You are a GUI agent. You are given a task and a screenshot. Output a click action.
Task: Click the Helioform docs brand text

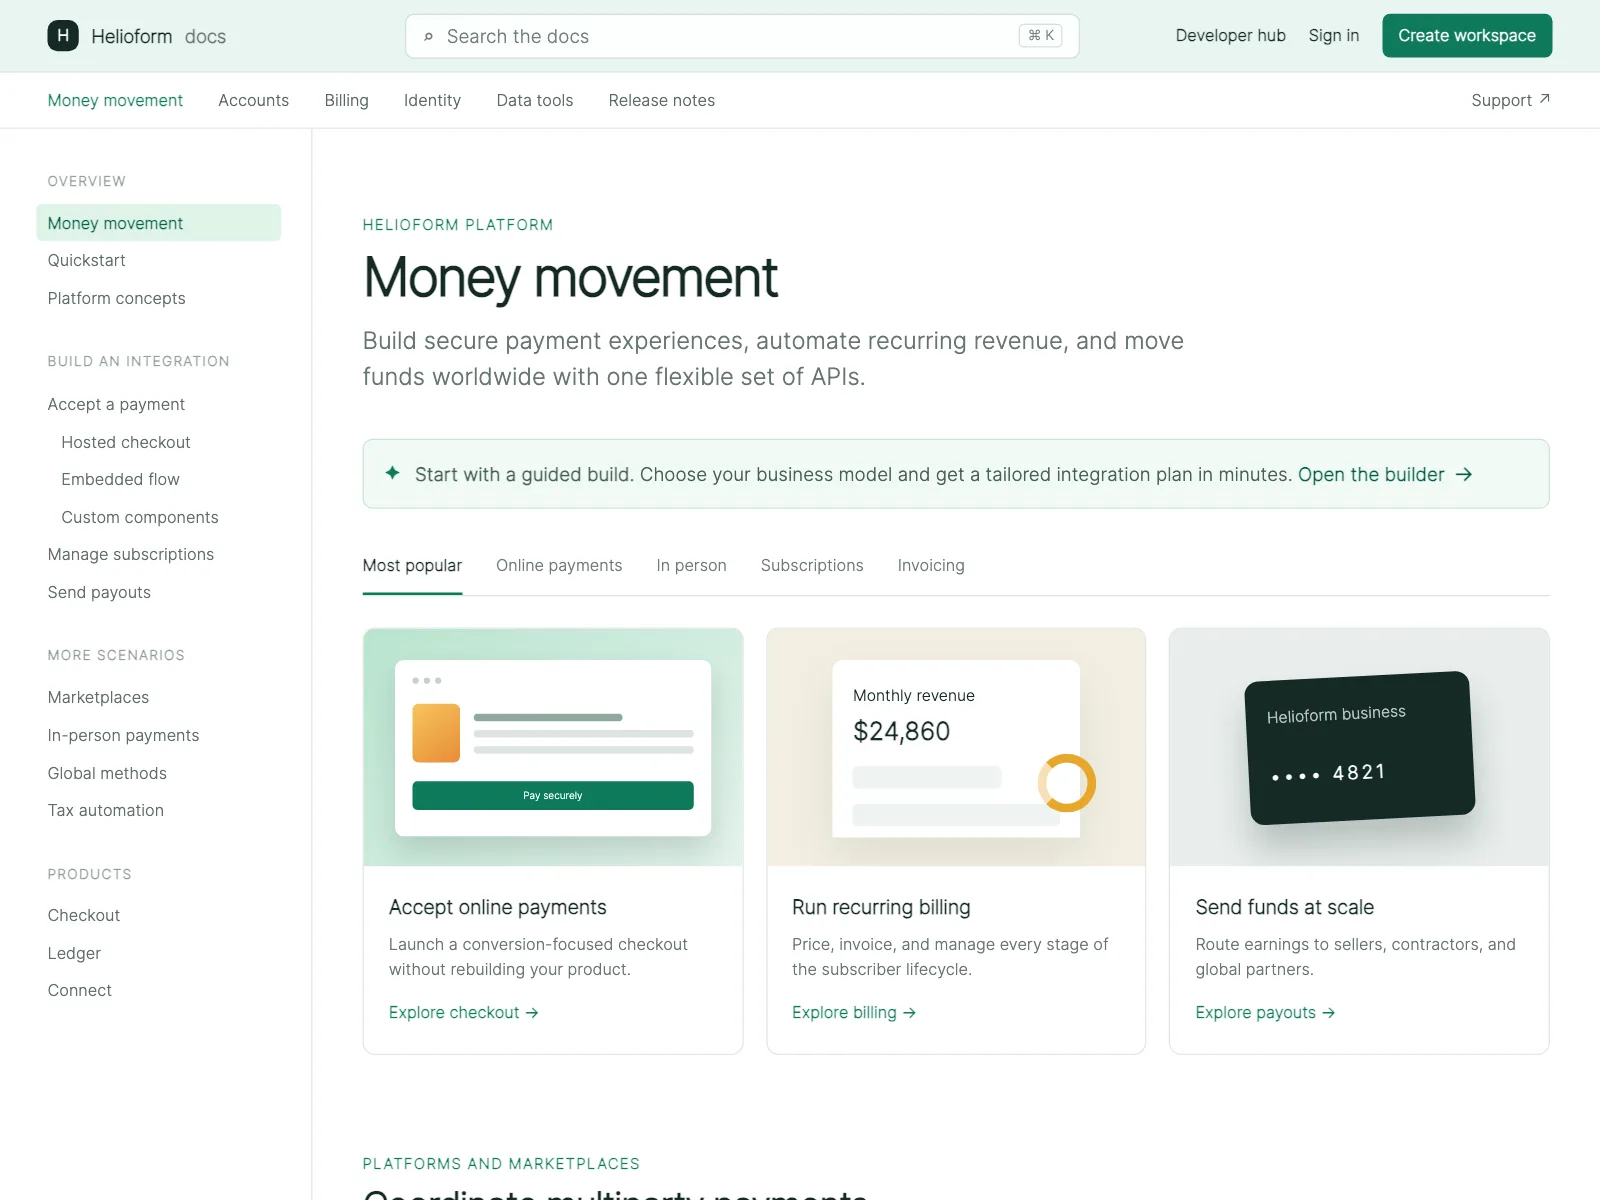coord(158,36)
